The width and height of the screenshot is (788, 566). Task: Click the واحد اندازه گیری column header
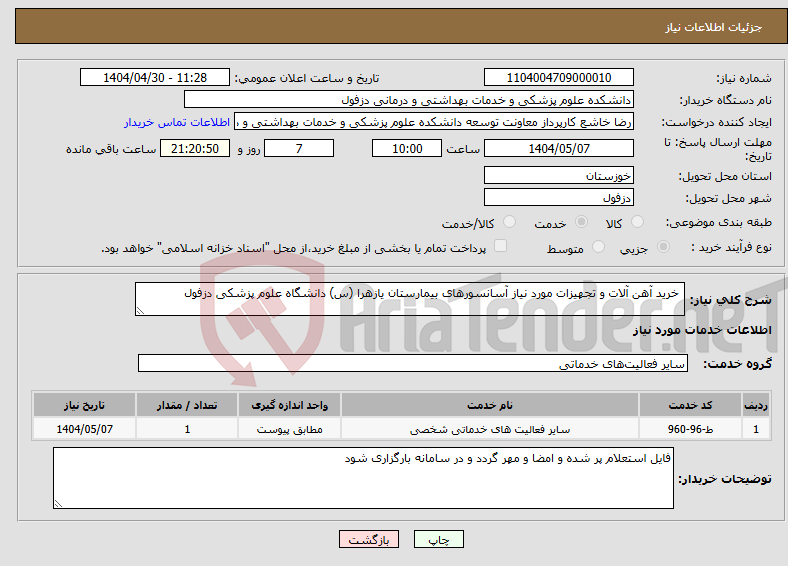[x=289, y=405]
